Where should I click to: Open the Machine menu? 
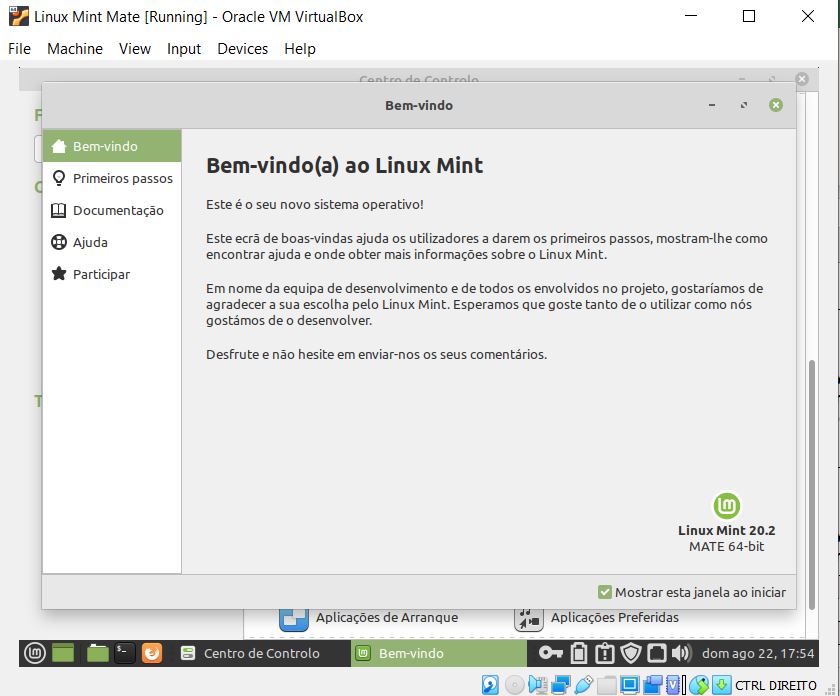[75, 48]
